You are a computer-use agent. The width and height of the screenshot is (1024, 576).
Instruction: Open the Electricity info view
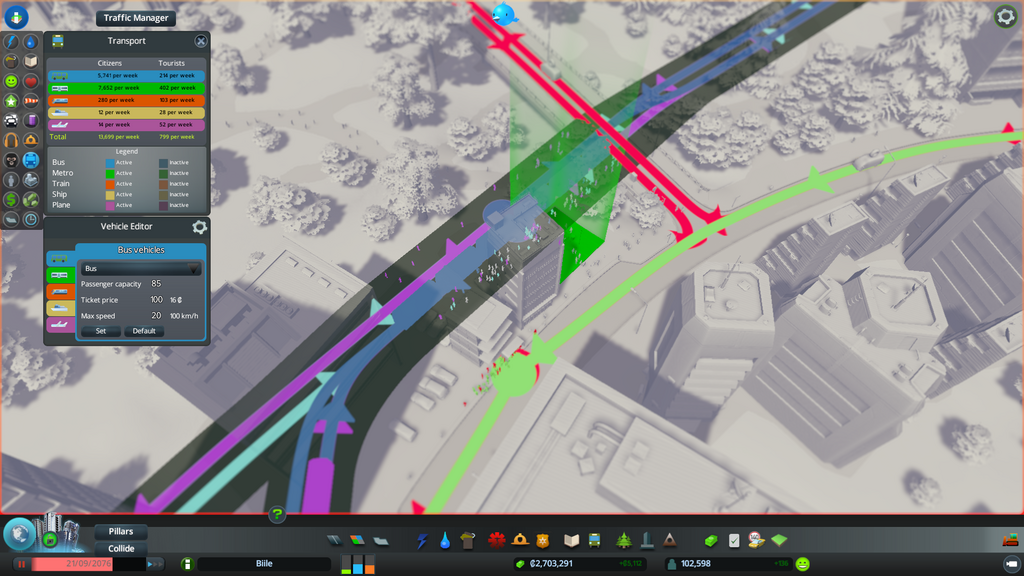(x=11, y=42)
